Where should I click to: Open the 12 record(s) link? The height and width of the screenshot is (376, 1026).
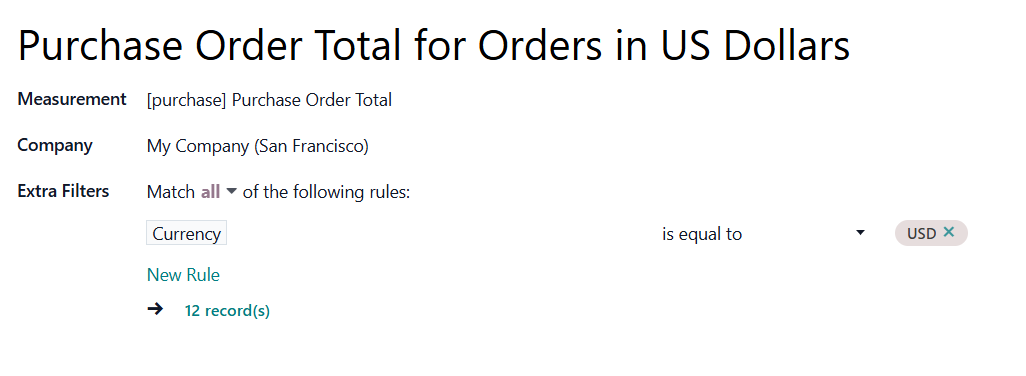[x=227, y=311]
